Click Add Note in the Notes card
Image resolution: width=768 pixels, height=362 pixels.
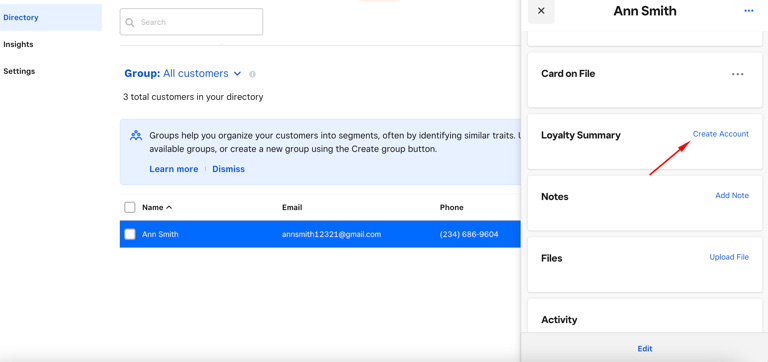[732, 195]
